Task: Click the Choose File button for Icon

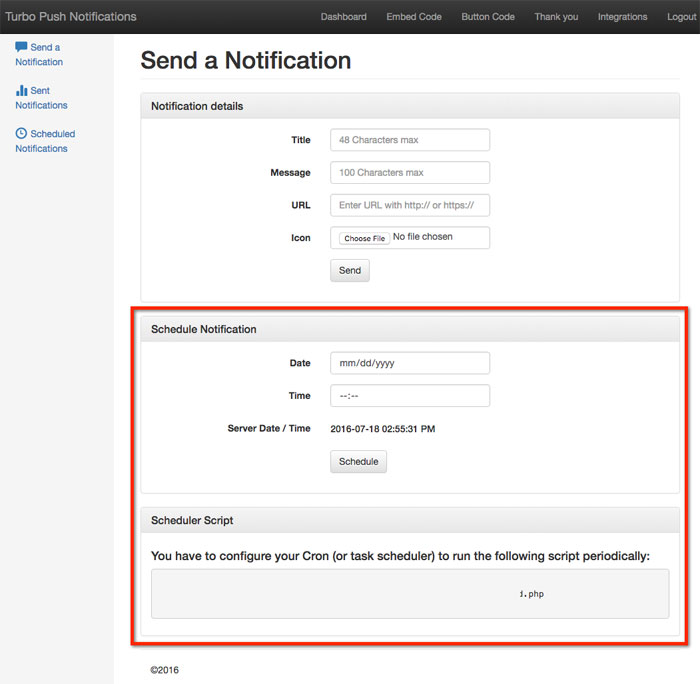Action: [364, 238]
